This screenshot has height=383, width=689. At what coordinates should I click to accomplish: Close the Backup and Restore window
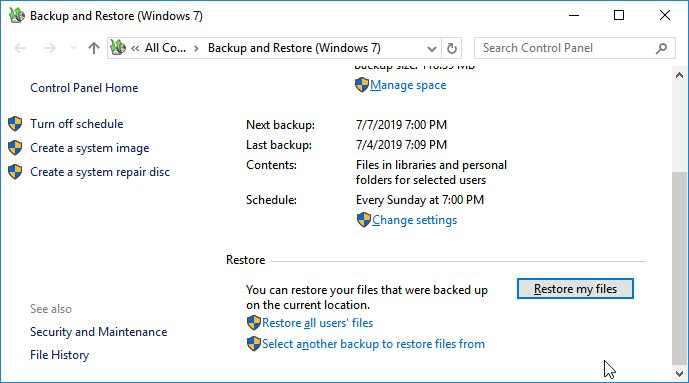(x=665, y=15)
